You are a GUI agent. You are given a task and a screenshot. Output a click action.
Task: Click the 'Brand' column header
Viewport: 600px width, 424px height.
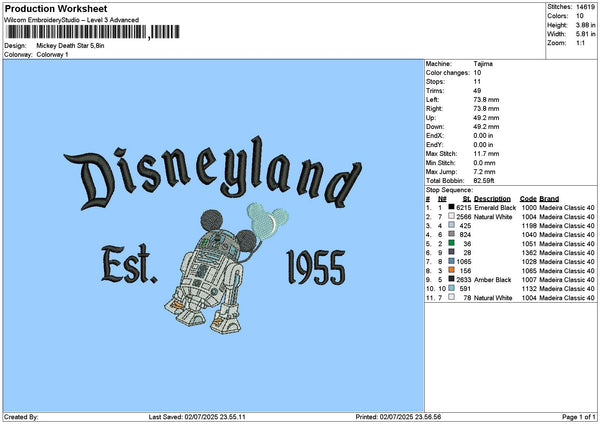click(x=549, y=199)
